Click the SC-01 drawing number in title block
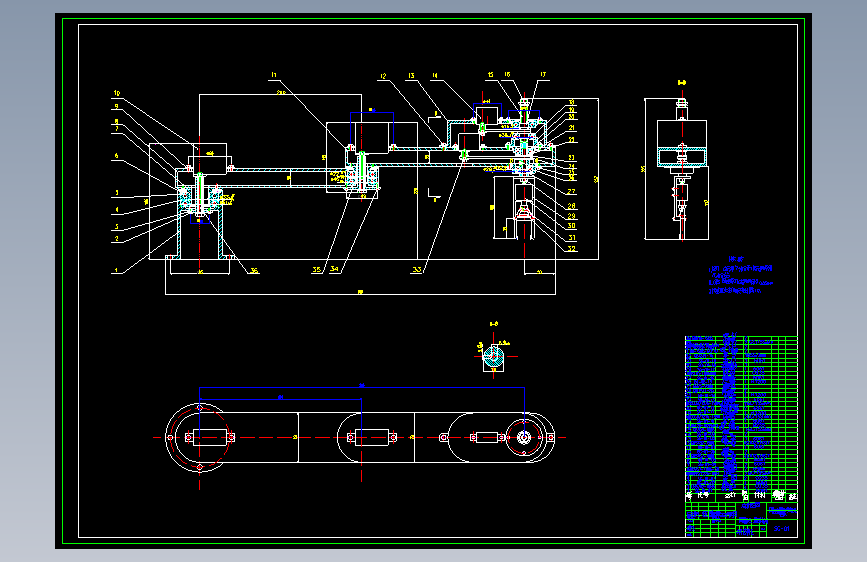Image resolution: width=867 pixels, height=562 pixels. tap(782, 529)
